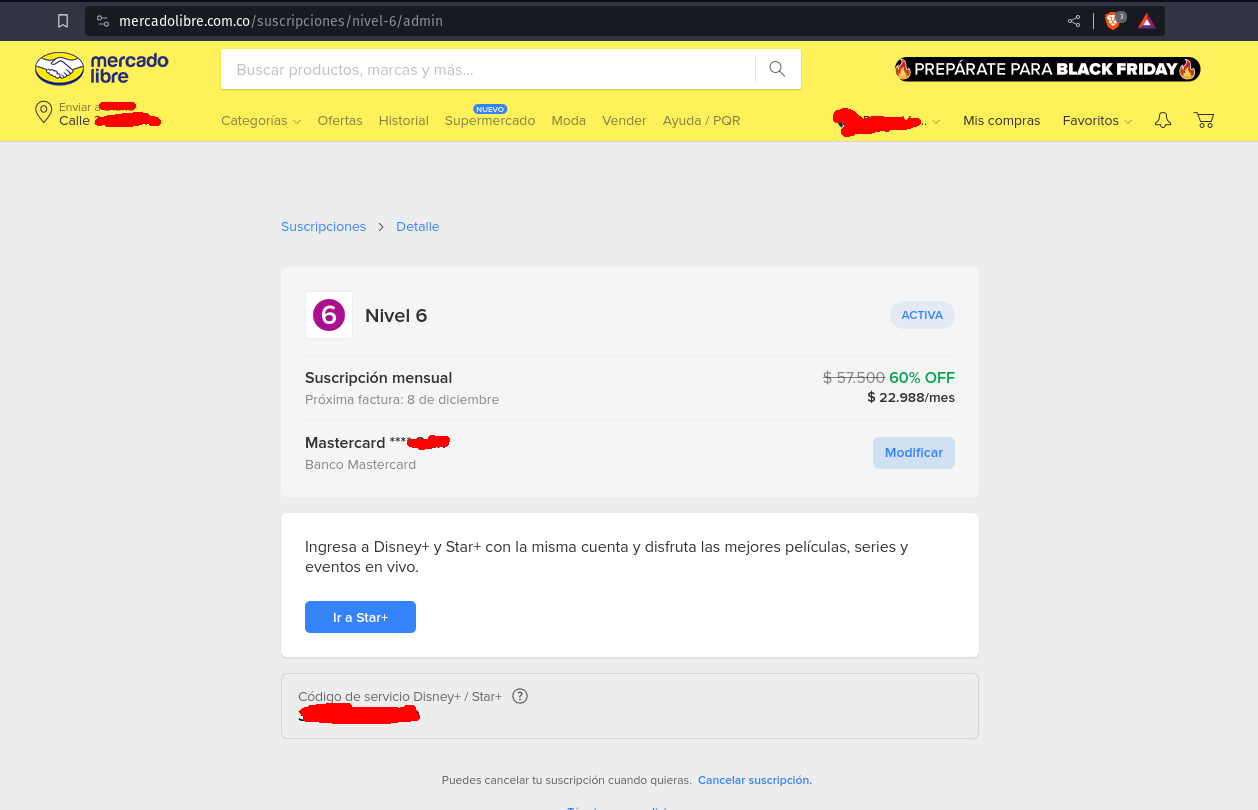Click the product search input field
Image resolution: width=1258 pixels, height=810 pixels.
488,69
